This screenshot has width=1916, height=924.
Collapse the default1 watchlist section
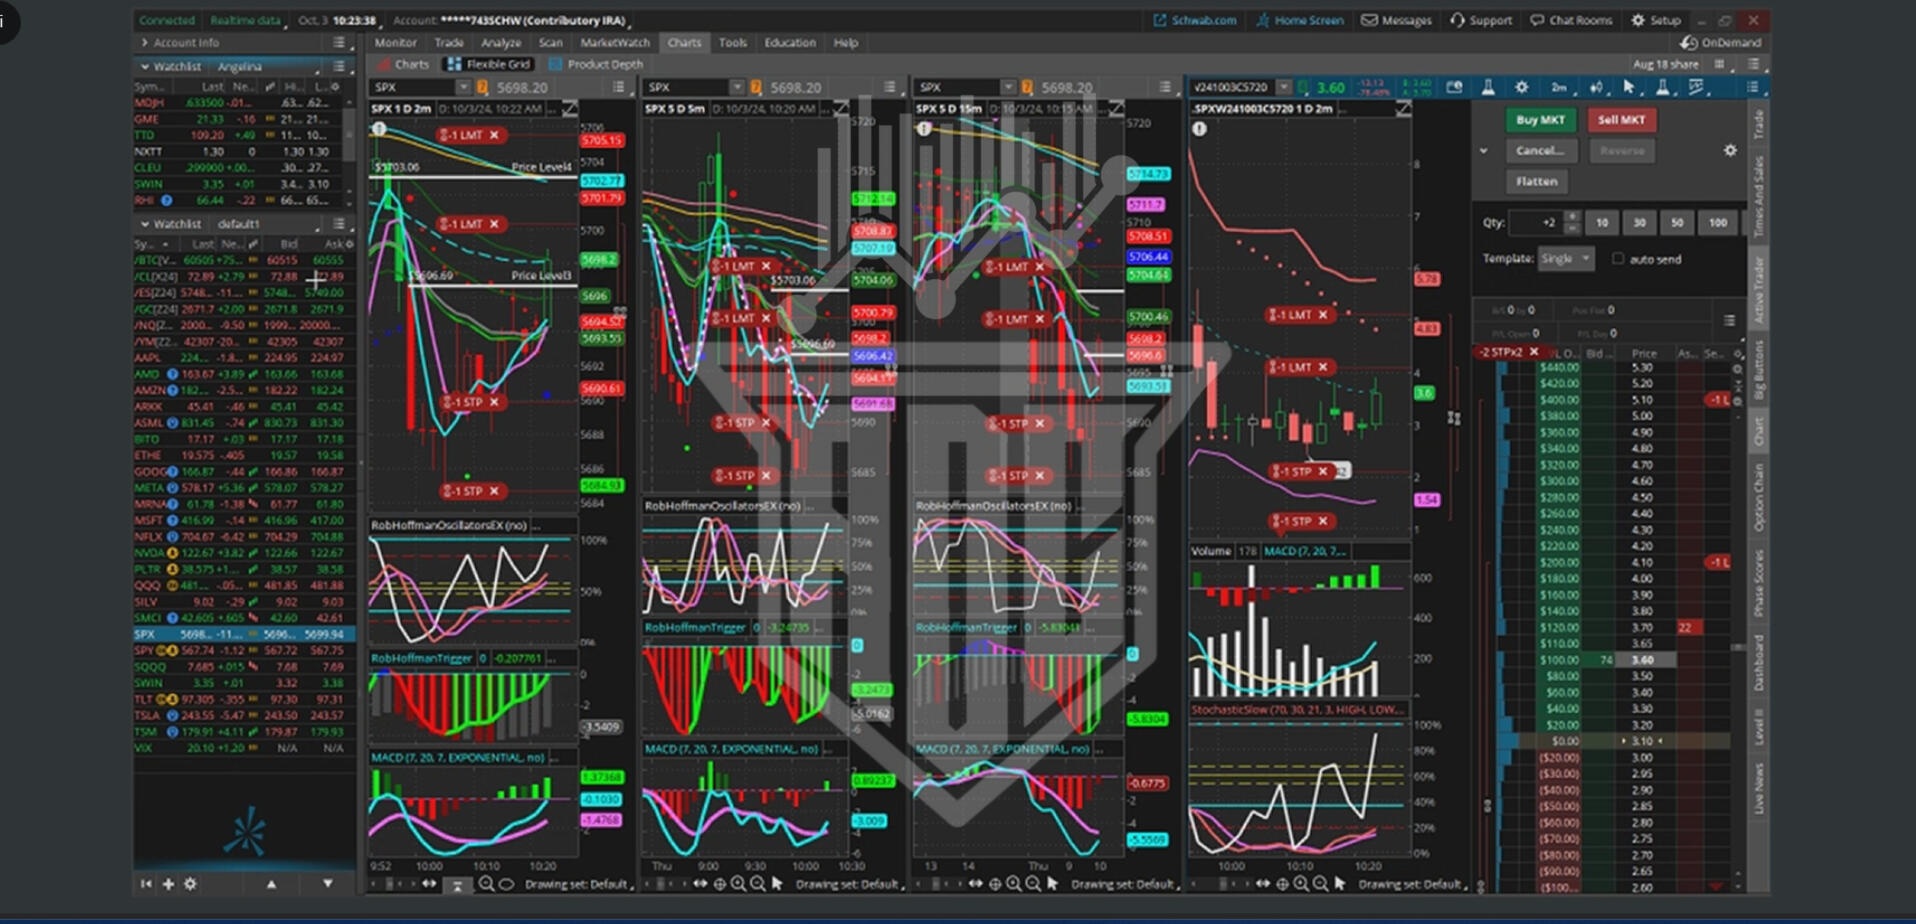[x=145, y=224]
